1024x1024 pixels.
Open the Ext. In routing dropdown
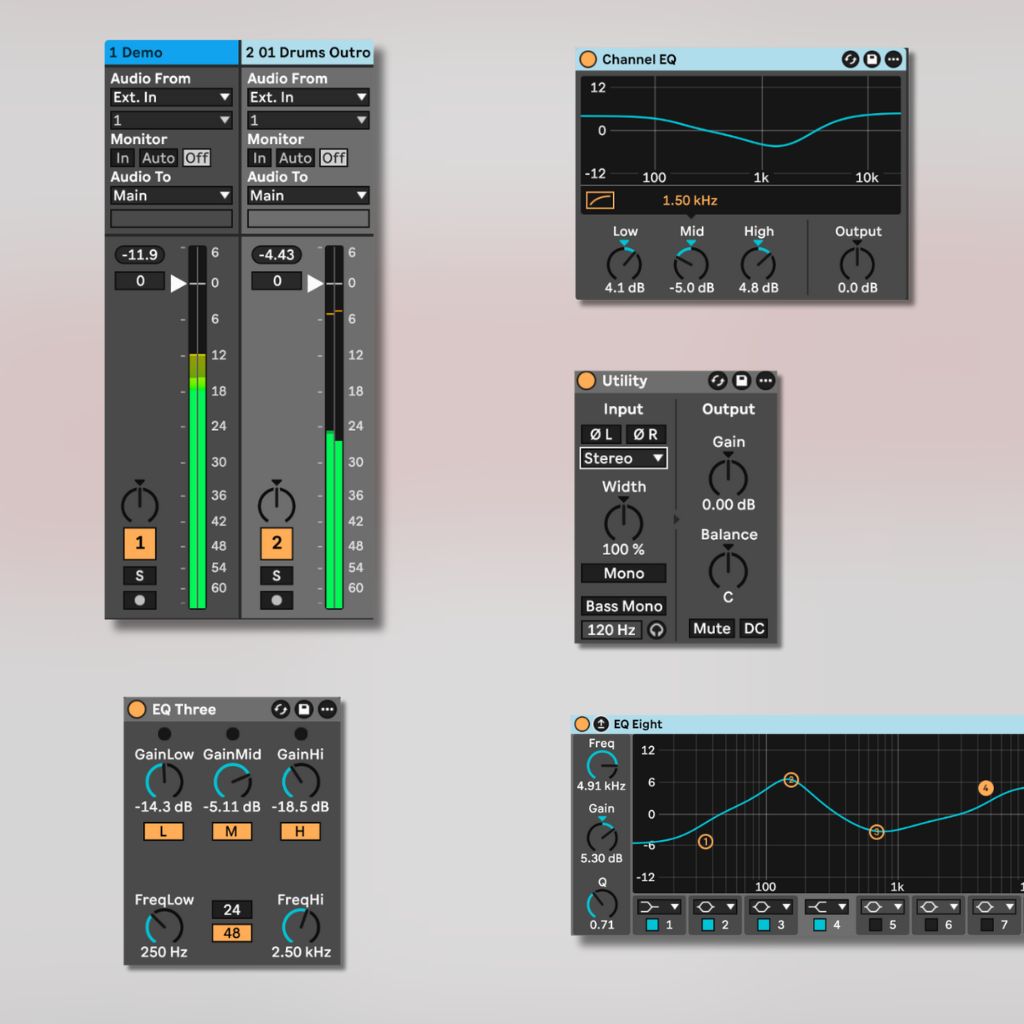coord(170,97)
